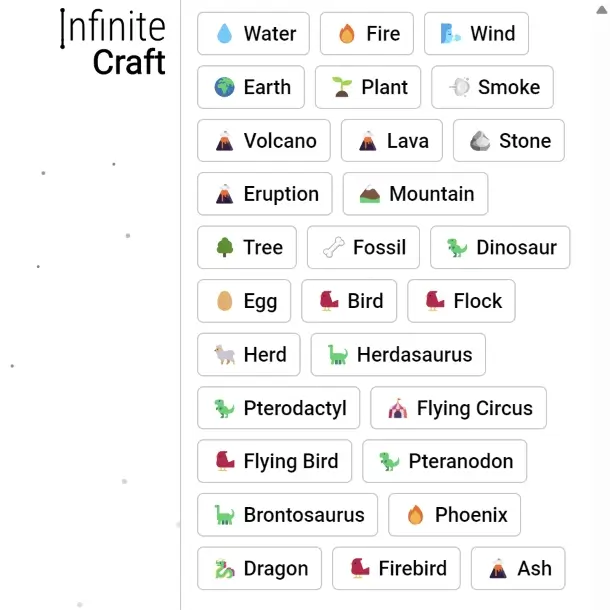Select the Brontosaurus element
This screenshot has width=610, height=610.
point(287,515)
